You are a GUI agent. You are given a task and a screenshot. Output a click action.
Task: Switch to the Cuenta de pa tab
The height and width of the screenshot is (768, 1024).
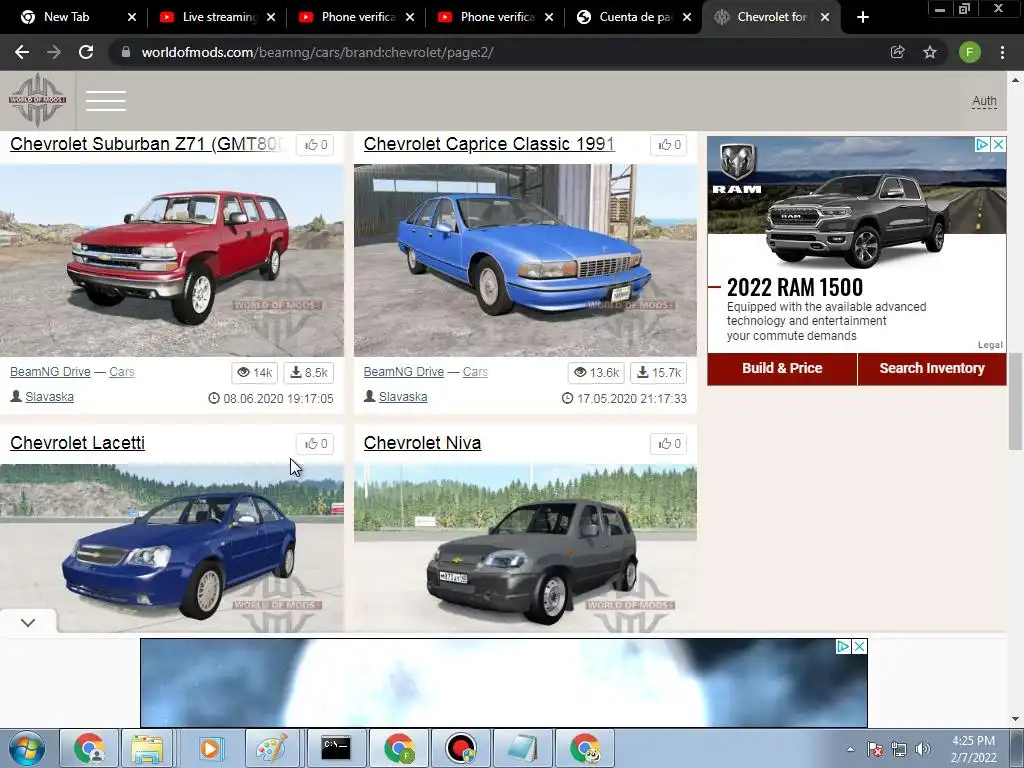pyautogui.click(x=634, y=17)
